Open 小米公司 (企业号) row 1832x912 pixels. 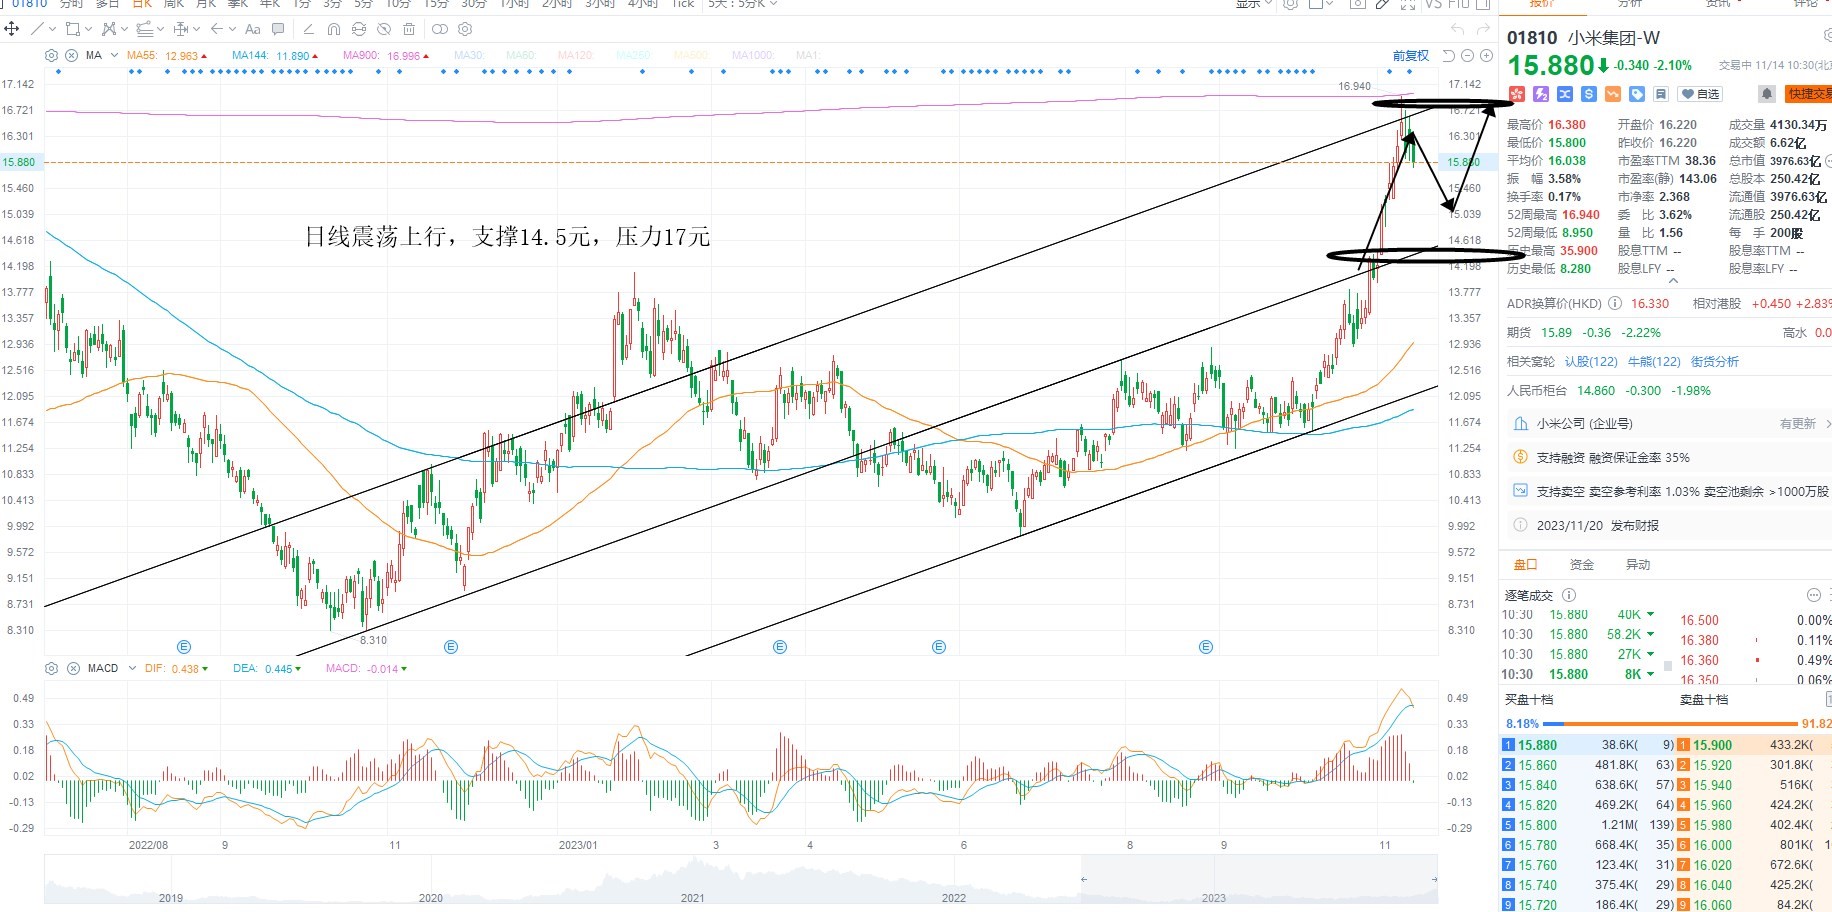tap(1669, 424)
